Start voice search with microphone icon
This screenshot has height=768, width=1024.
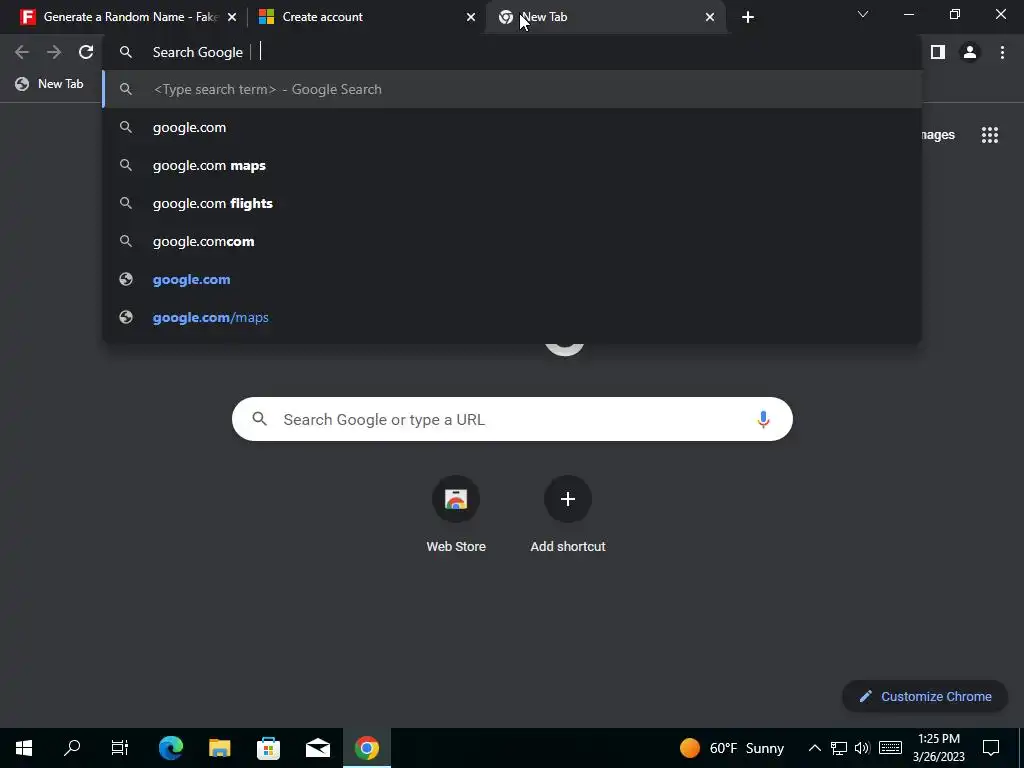coord(763,419)
